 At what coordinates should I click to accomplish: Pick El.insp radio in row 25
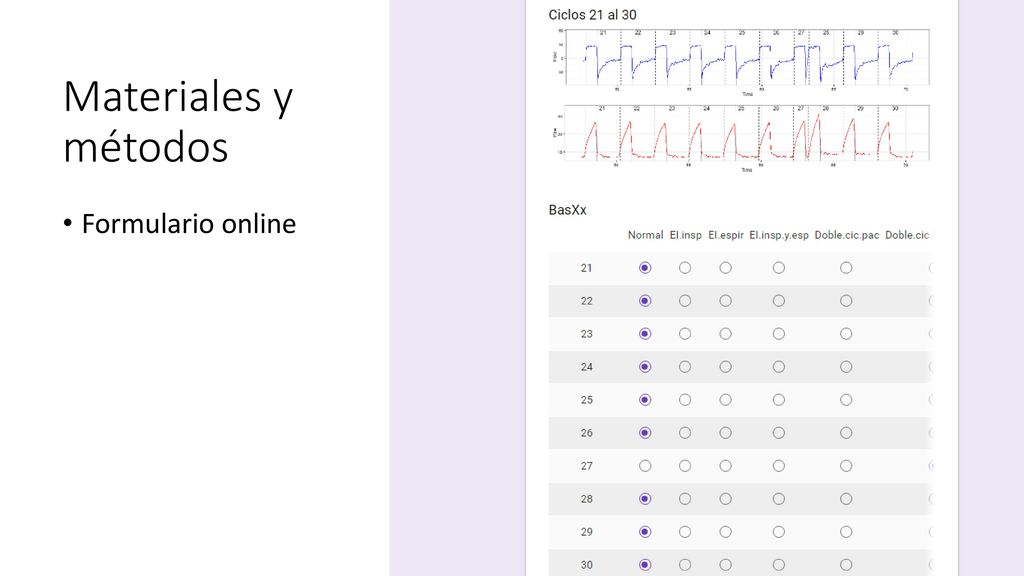[685, 400]
